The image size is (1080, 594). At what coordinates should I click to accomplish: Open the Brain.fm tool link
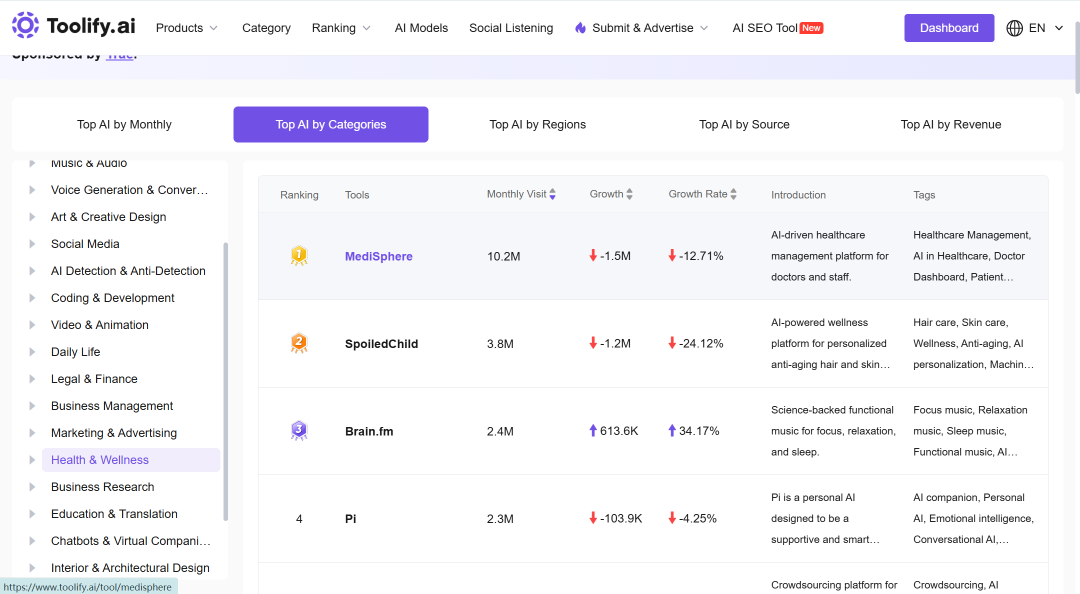coord(369,431)
